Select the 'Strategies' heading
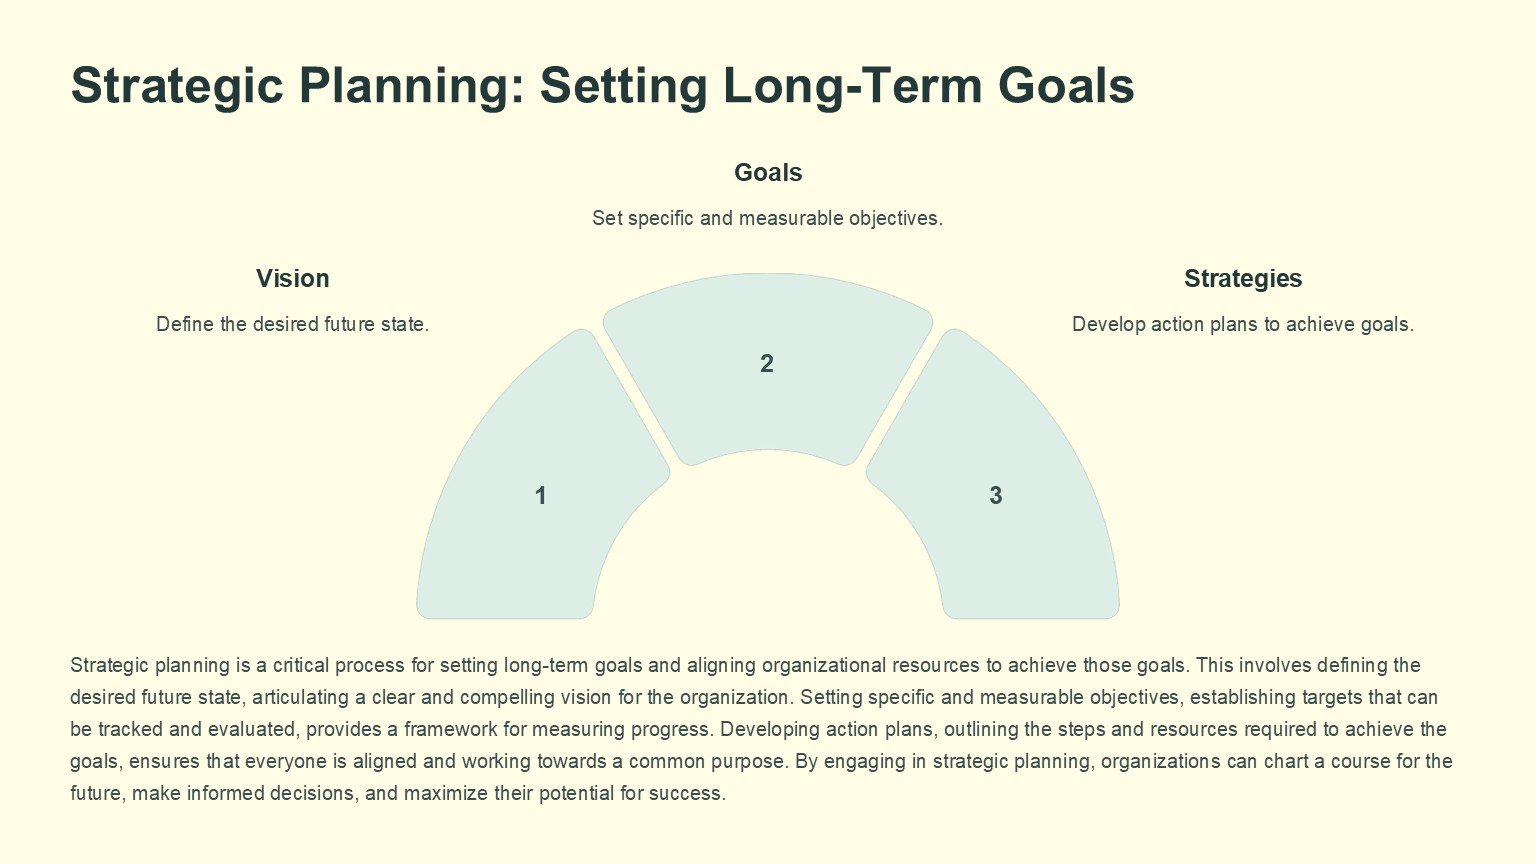This screenshot has width=1536, height=864. tap(1242, 279)
